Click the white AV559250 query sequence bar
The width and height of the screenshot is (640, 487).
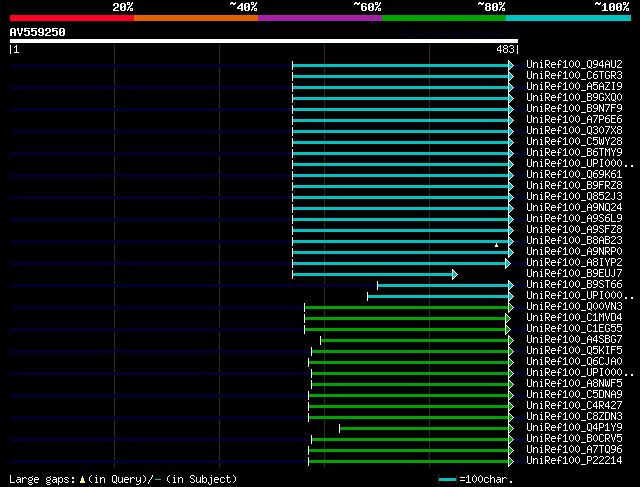pos(264,41)
